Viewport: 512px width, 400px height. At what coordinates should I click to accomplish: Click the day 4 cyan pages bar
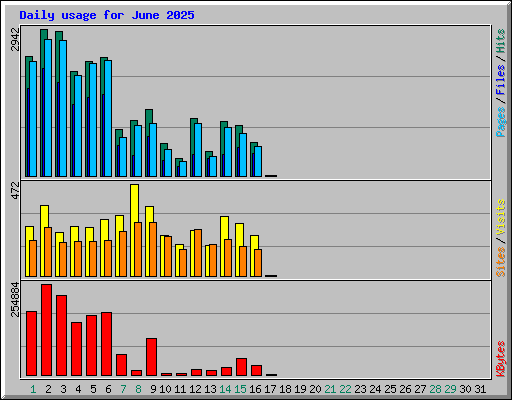click(x=78, y=126)
